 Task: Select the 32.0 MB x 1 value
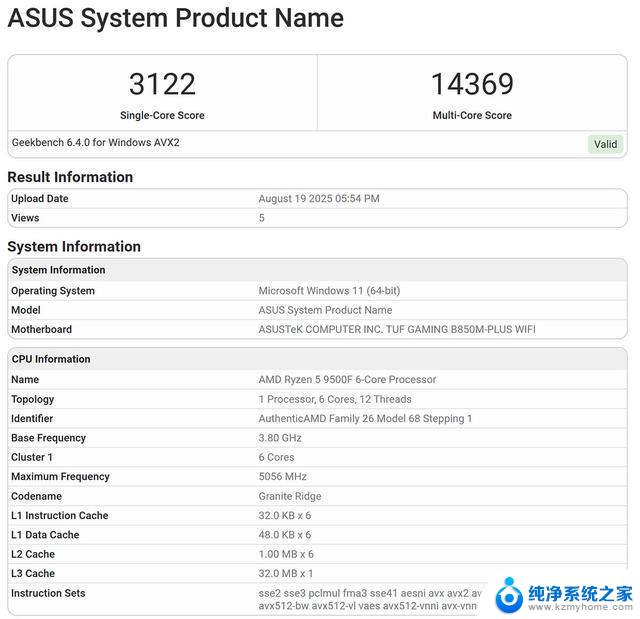pyautogui.click(x=286, y=573)
